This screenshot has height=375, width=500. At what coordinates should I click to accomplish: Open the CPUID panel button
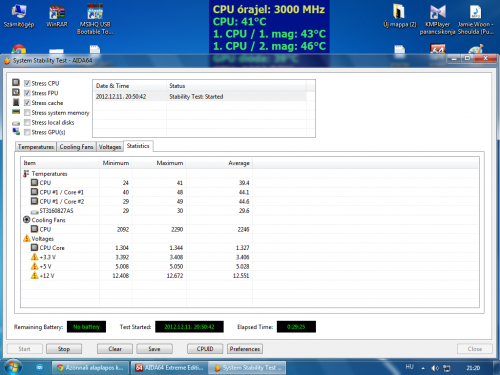tap(205, 349)
